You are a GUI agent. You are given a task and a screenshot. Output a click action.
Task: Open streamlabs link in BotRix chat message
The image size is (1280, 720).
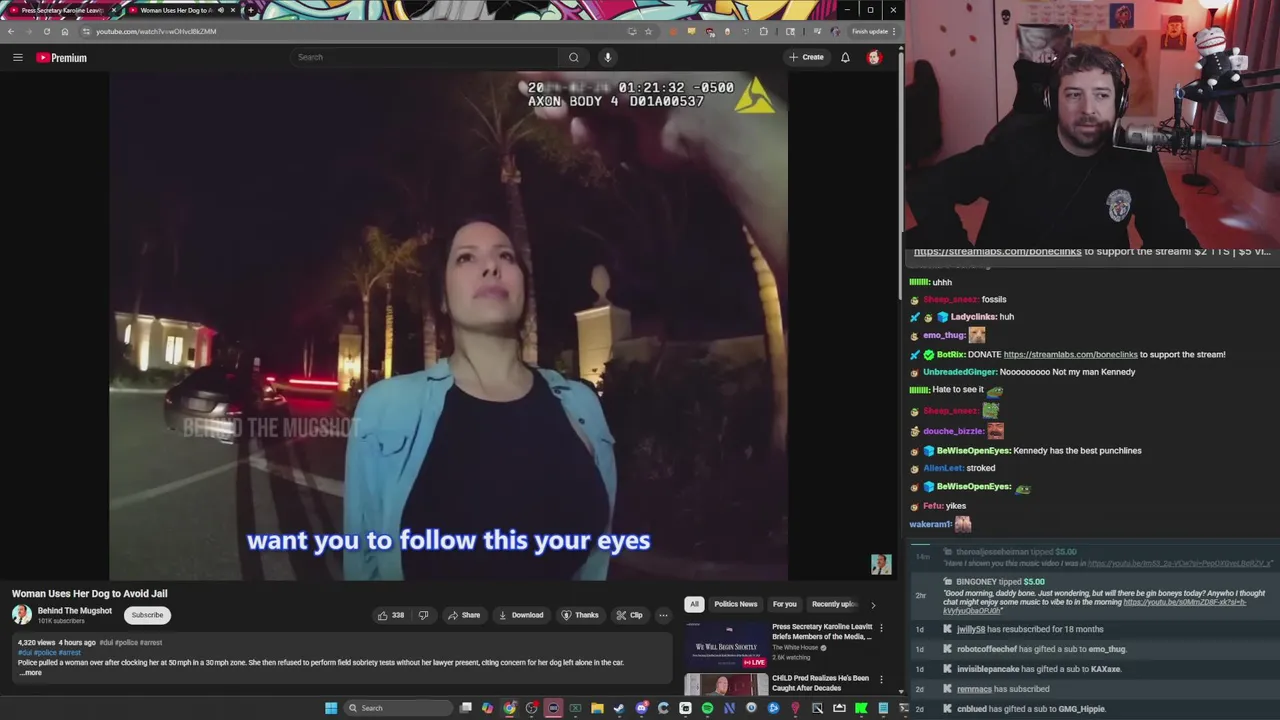click(1070, 354)
